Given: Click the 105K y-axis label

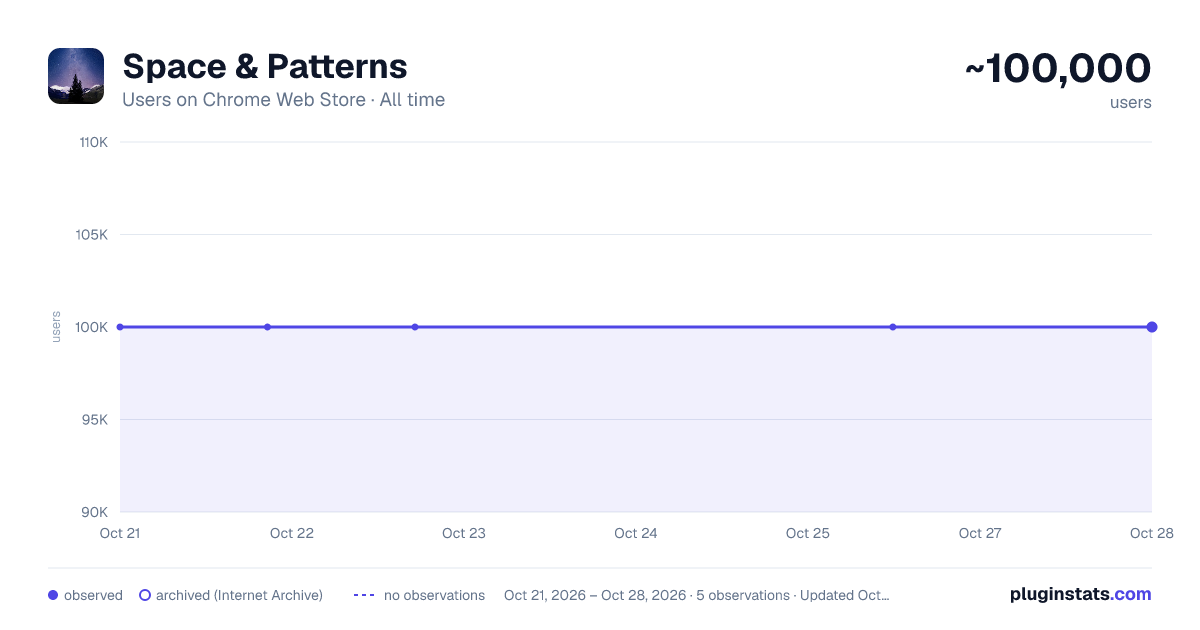Looking at the screenshot, I should (93, 235).
